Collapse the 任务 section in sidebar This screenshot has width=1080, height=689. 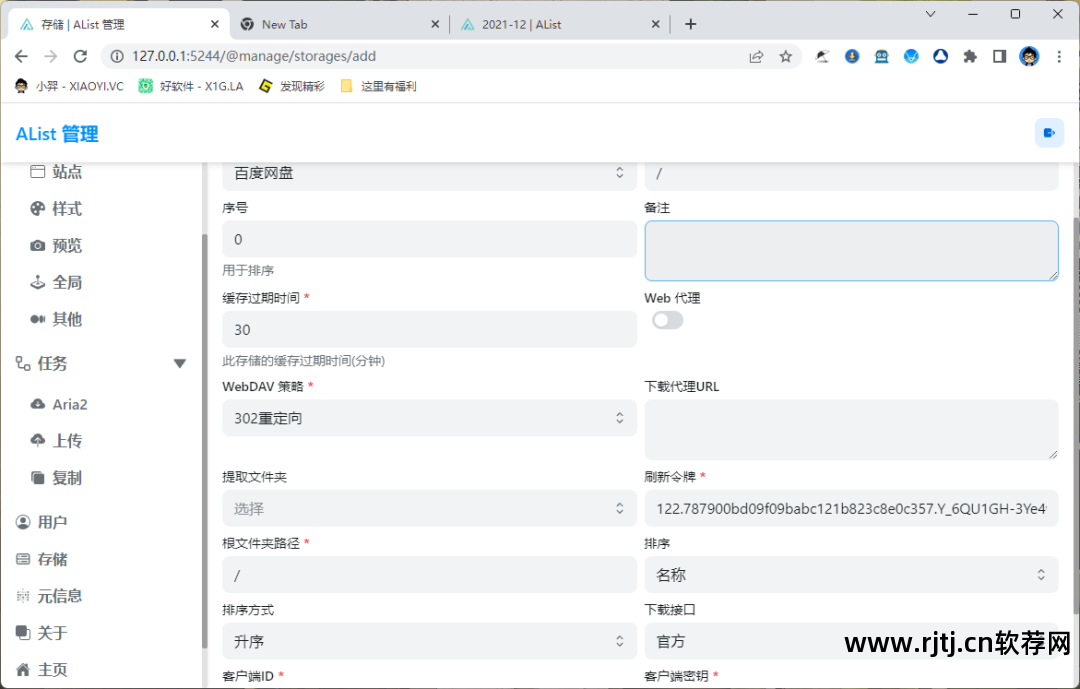pos(179,364)
